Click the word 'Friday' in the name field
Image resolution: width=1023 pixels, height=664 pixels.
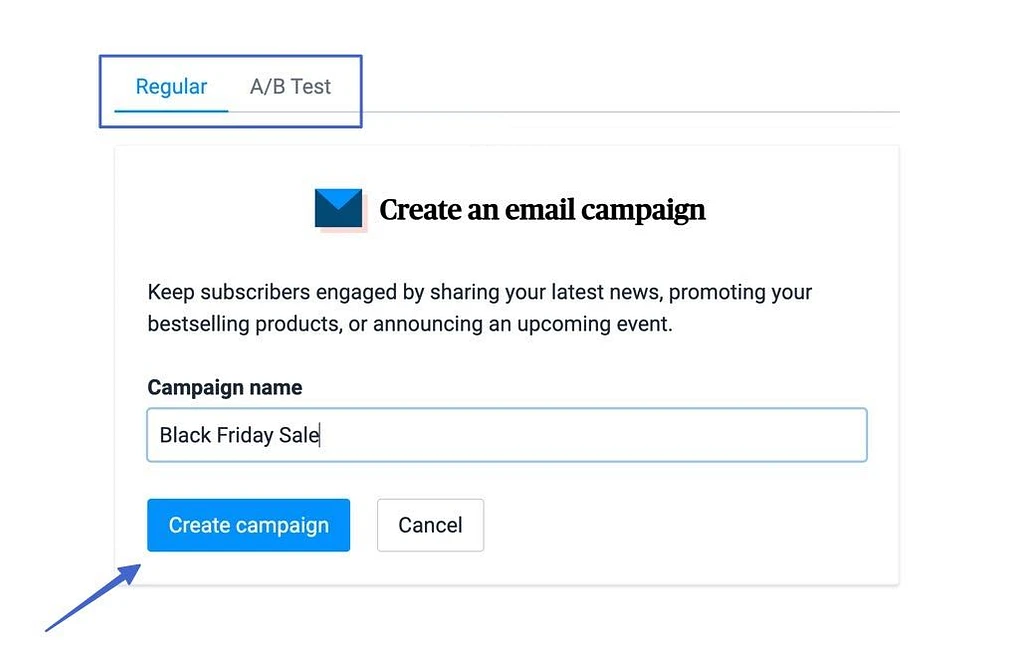pyautogui.click(x=246, y=436)
